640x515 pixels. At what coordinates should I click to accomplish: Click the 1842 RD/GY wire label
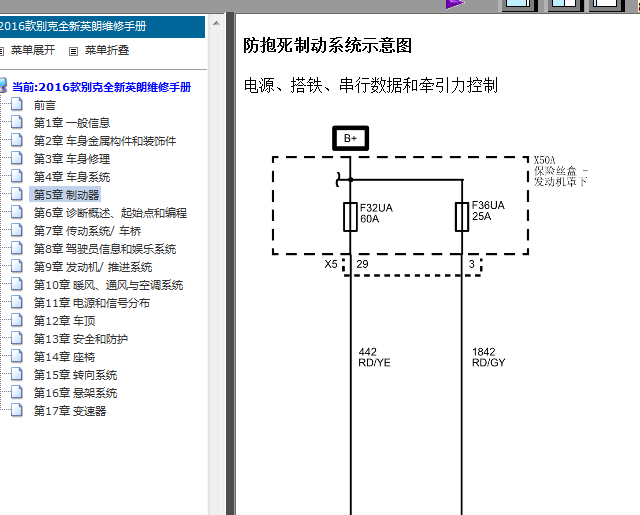tap(489, 357)
